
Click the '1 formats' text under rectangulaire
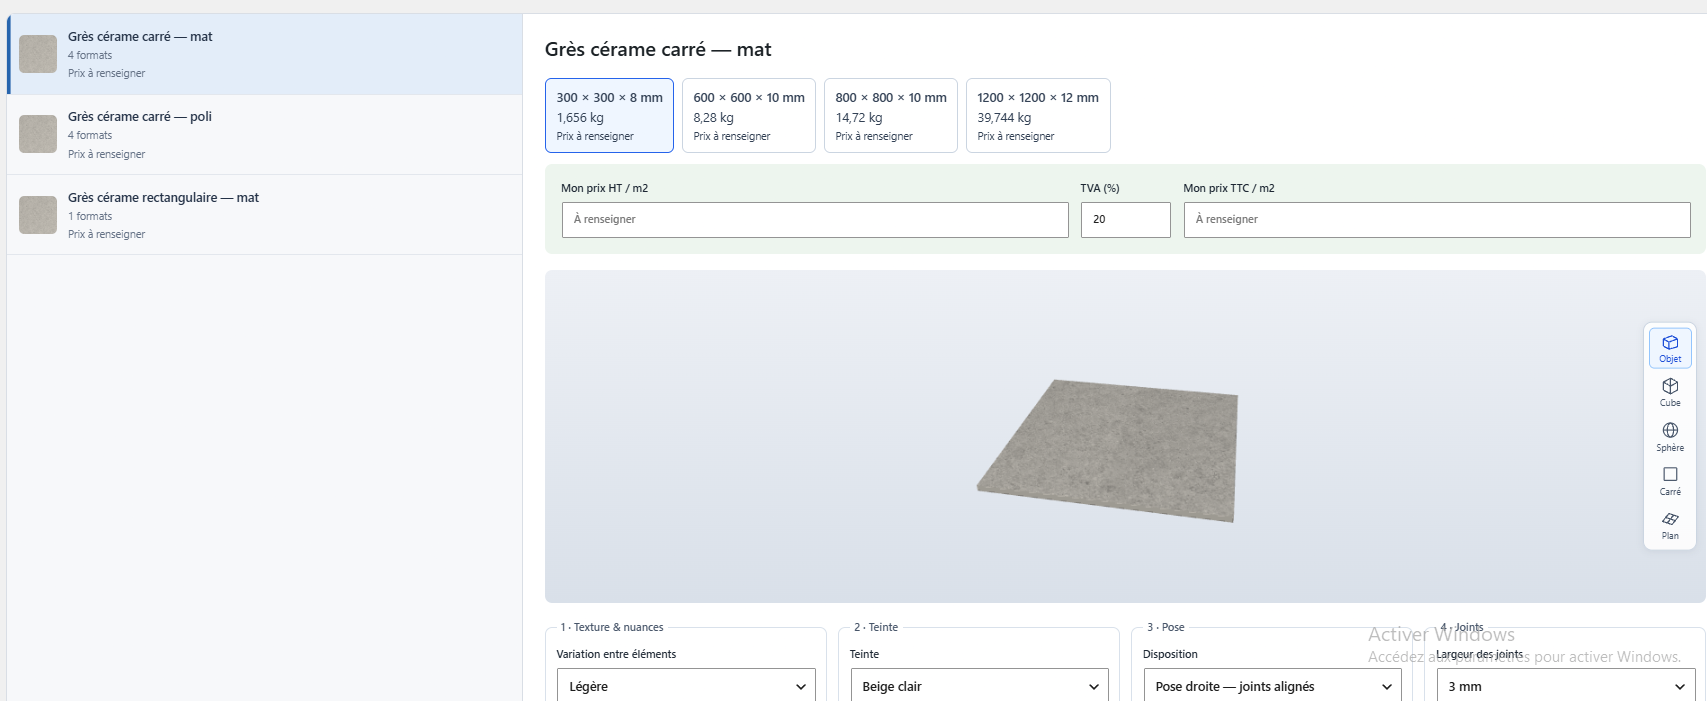(x=90, y=216)
